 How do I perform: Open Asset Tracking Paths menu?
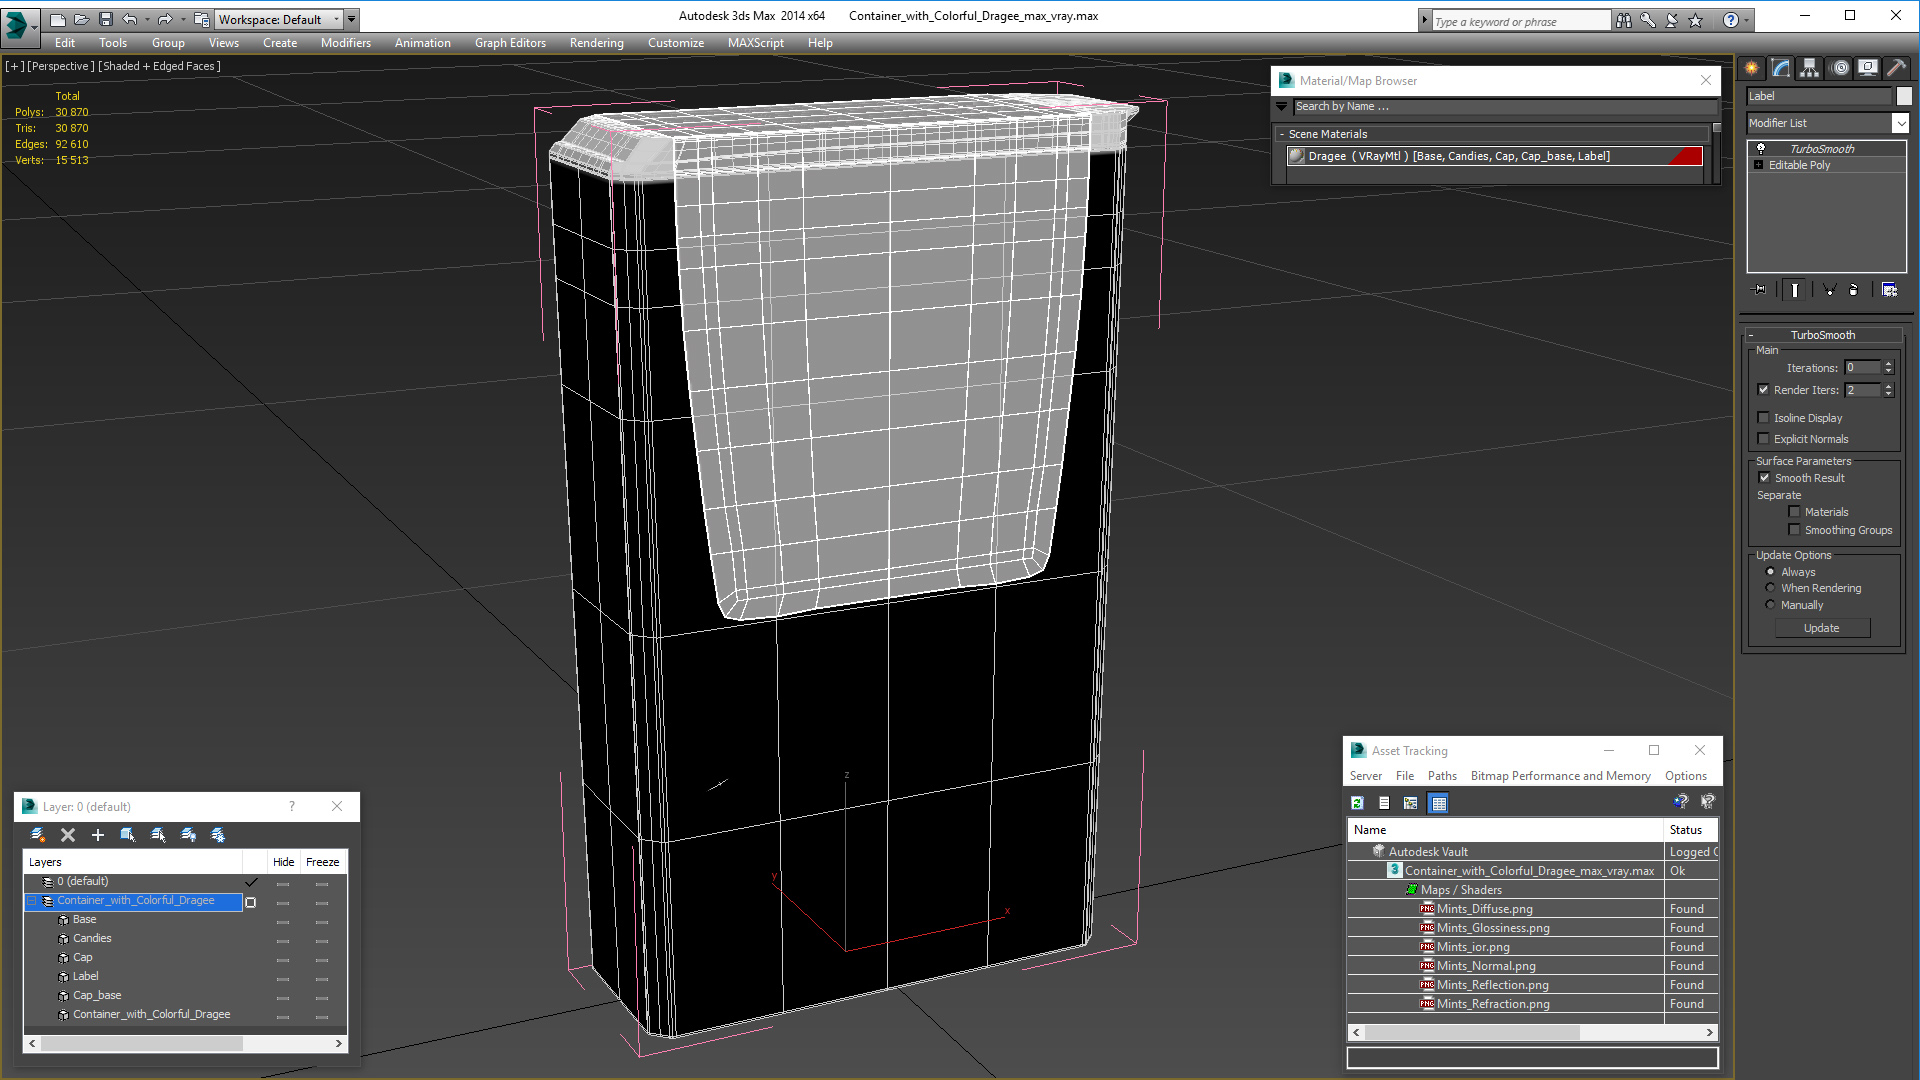1442,776
